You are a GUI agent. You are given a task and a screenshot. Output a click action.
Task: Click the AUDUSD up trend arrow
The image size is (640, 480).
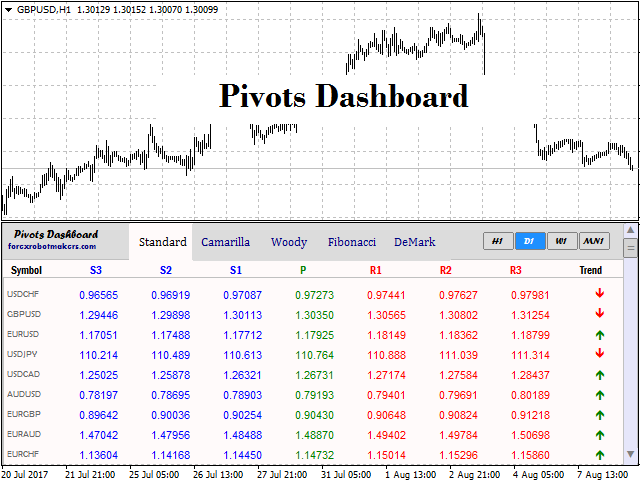pyautogui.click(x=600, y=395)
